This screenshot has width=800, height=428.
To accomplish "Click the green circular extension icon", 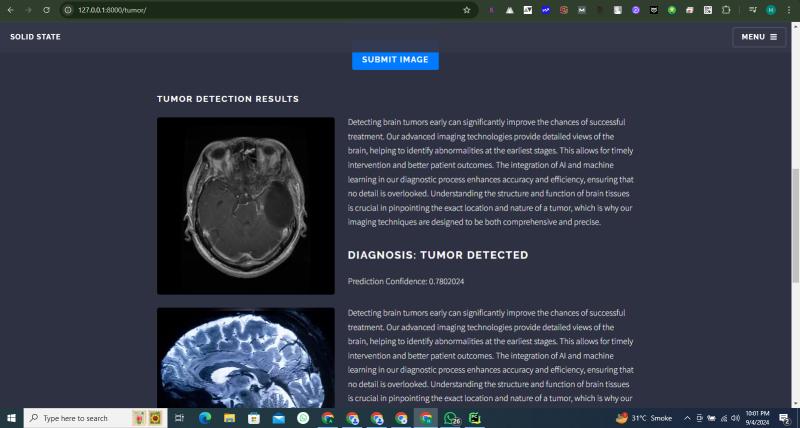I will tap(672, 10).
